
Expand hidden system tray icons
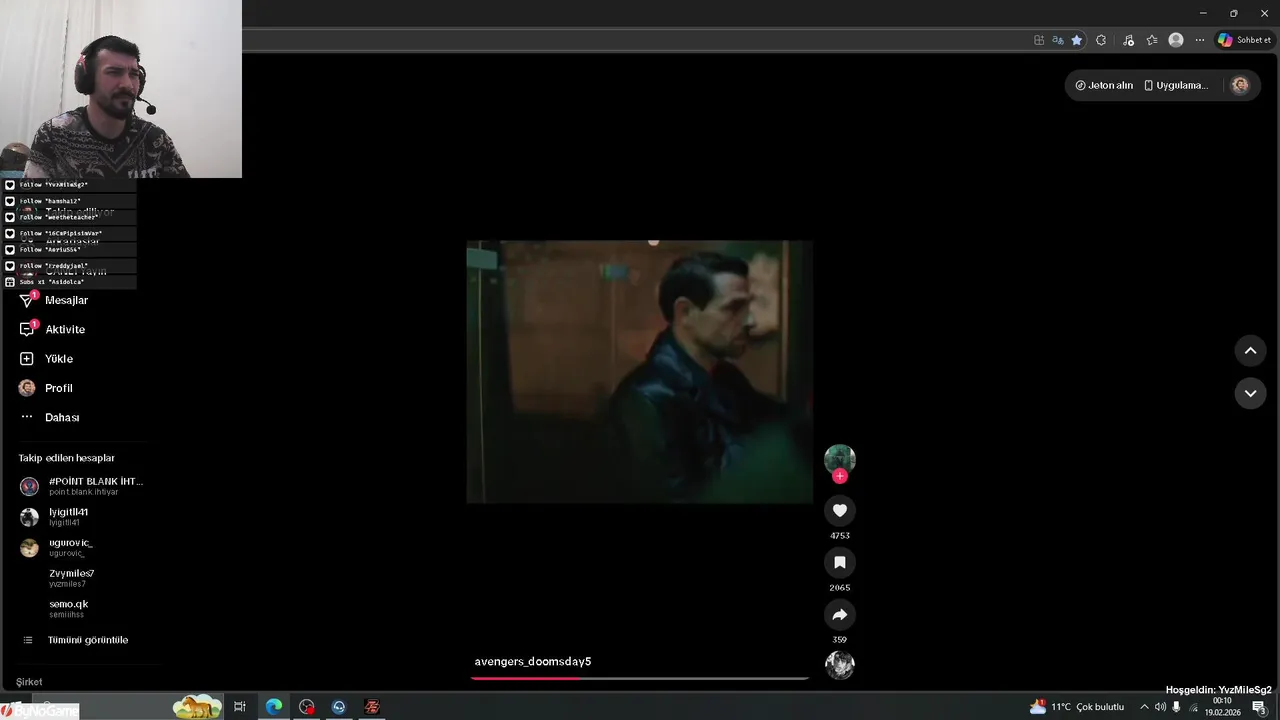[x=1144, y=707]
